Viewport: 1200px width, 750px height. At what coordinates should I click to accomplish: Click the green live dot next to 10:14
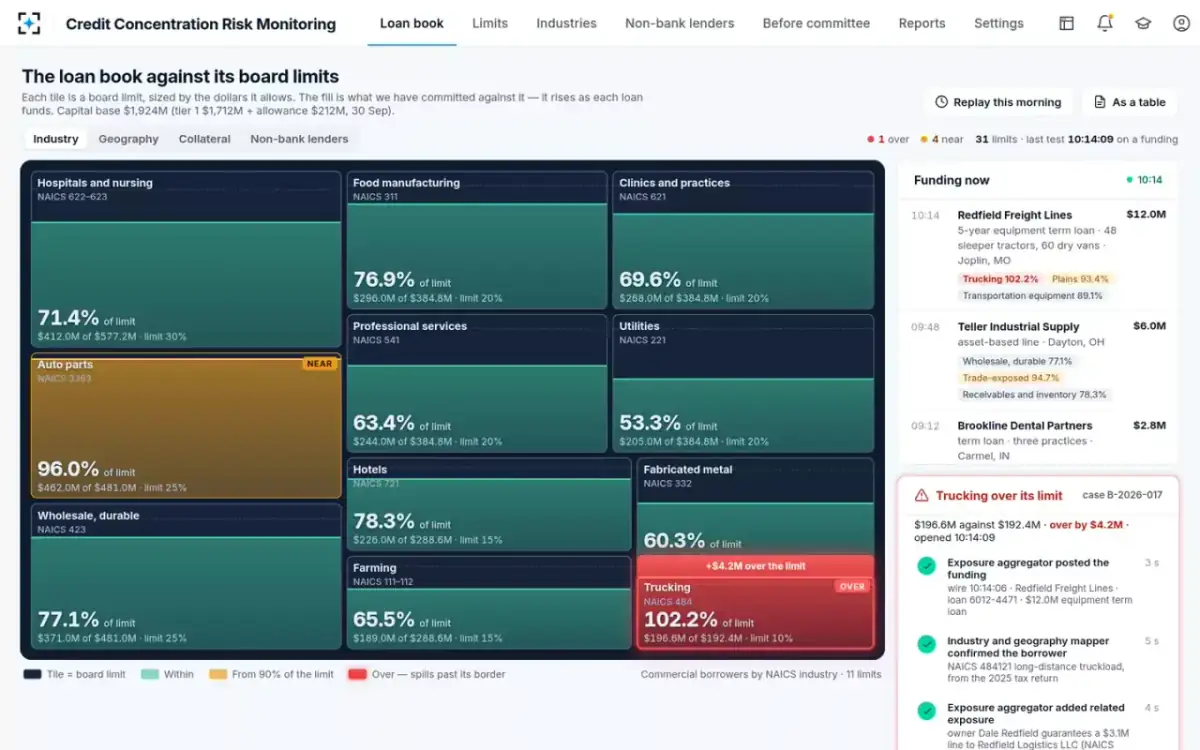click(1129, 180)
